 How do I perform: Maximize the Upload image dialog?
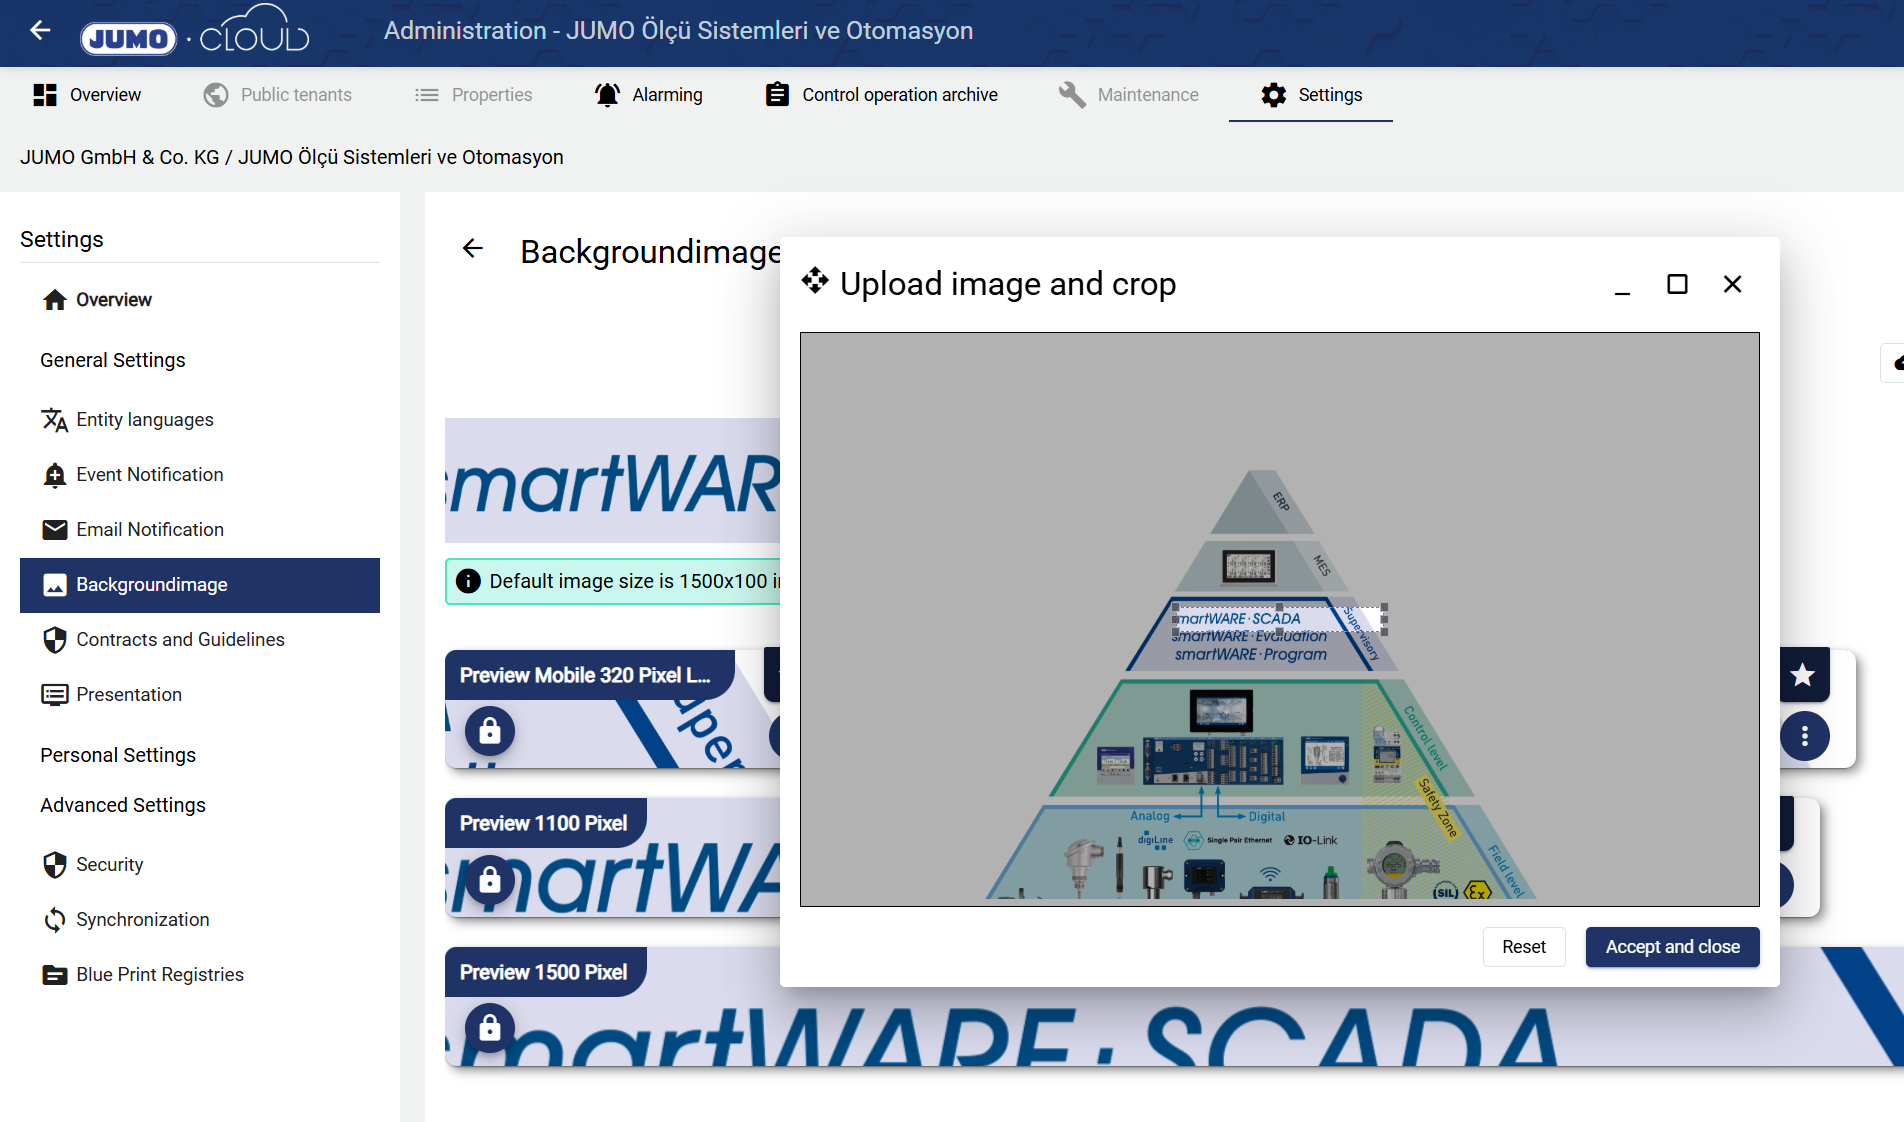coord(1677,285)
